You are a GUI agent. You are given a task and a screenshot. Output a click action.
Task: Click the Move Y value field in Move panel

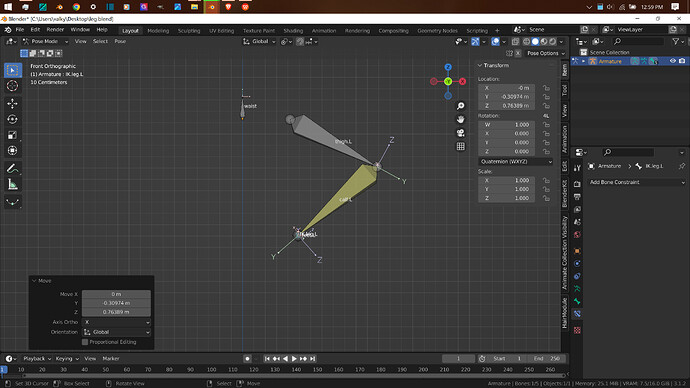coord(116,303)
